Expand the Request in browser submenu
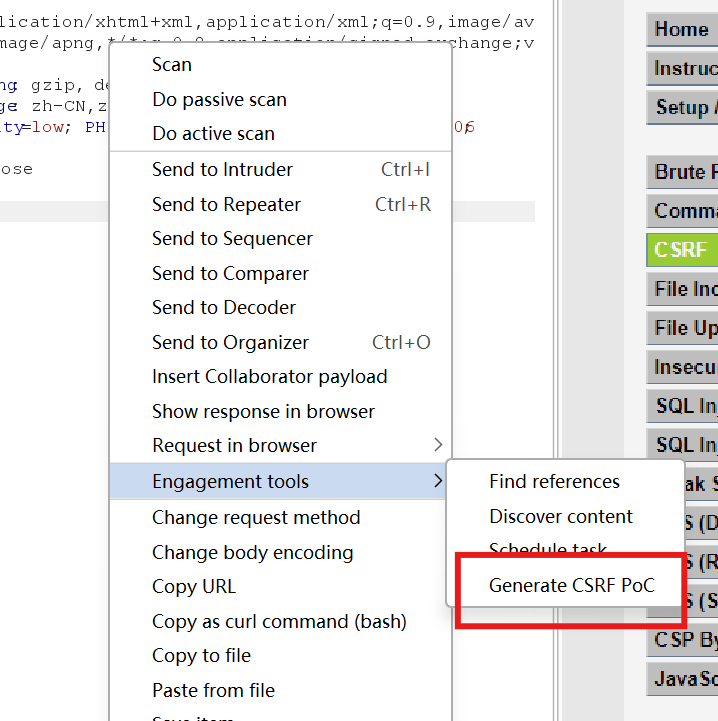Screen dimensions: 718x721 point(235,446)
